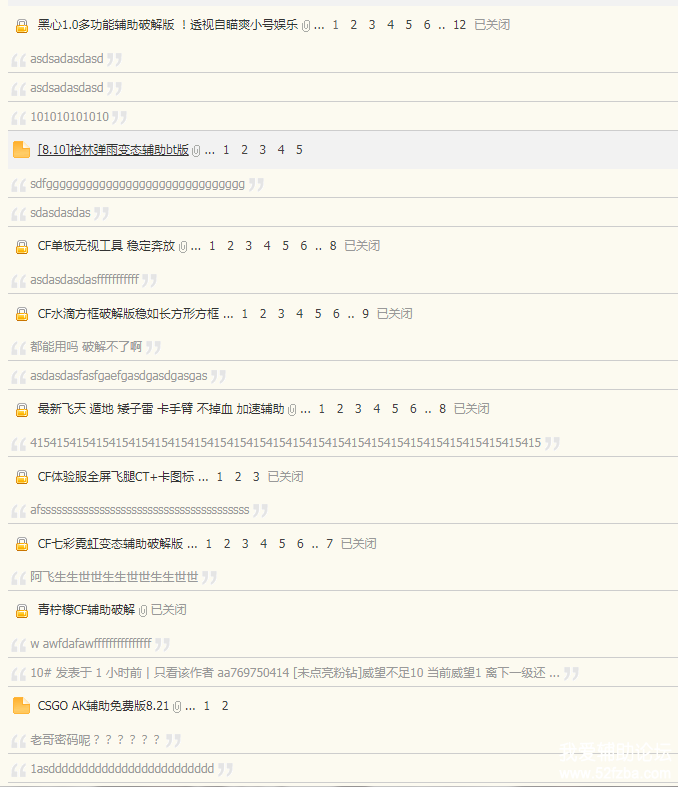Click reply preview 'sdasdasdas'
The height and width of the screenshot is (787, 678).
(x=60, y=213)
